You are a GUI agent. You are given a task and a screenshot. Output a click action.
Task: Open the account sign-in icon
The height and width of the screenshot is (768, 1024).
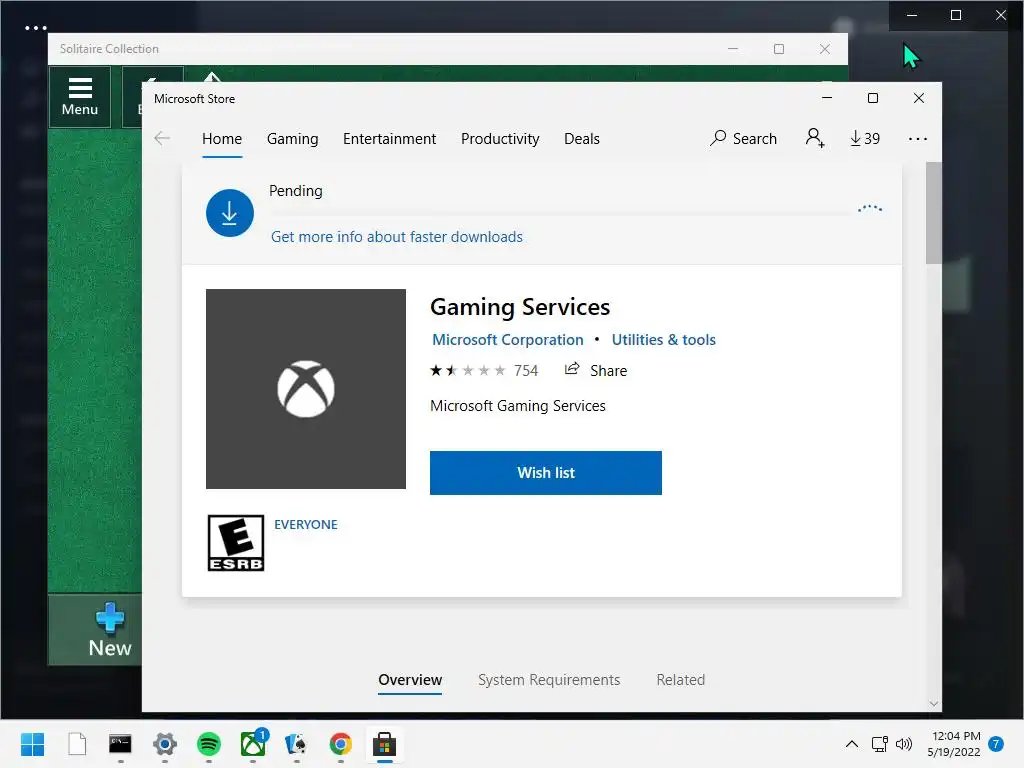pos(814,138)
